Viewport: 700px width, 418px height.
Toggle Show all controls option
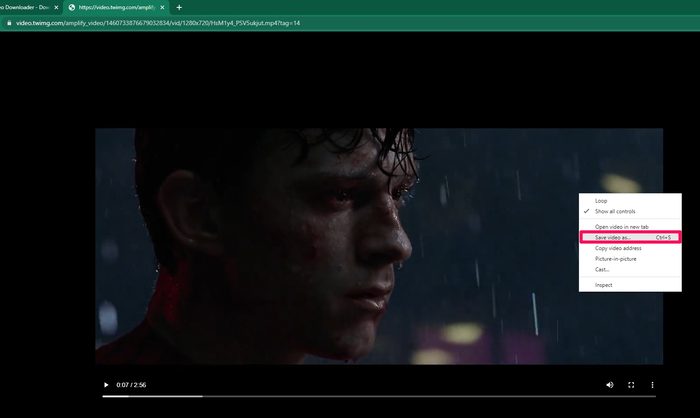click(x=630, y=211)
